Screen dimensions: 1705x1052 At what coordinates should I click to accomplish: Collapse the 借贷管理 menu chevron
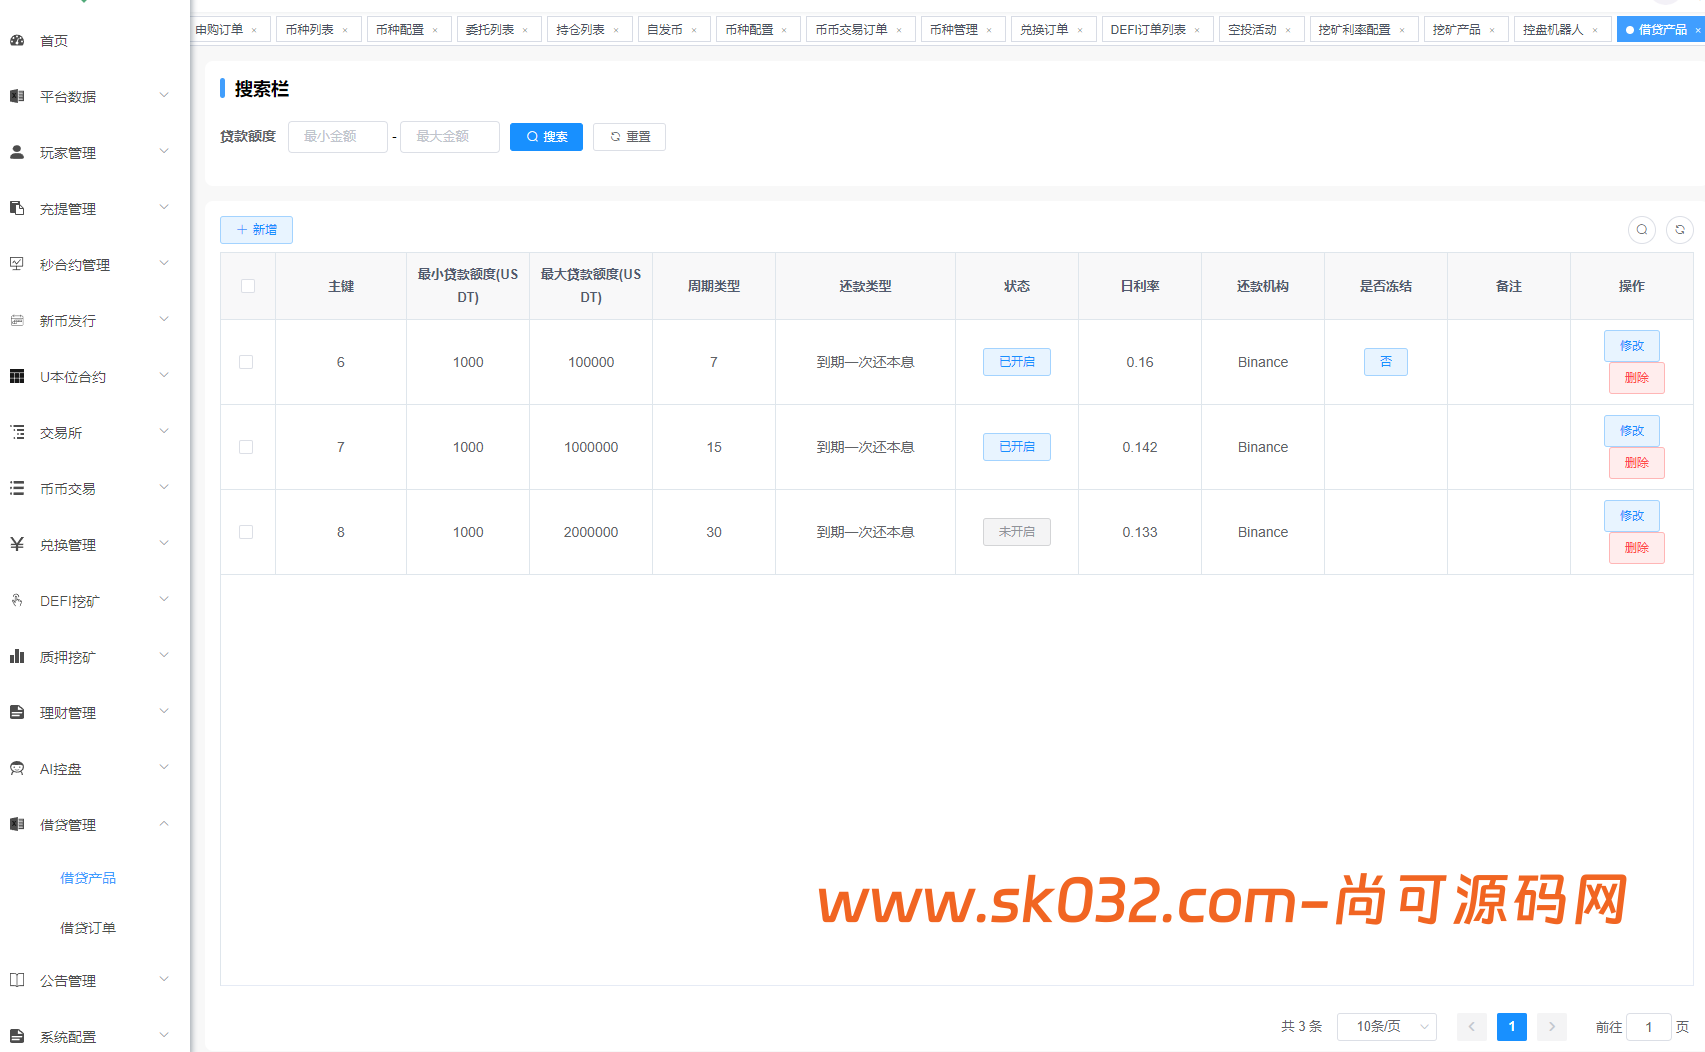pos(164,824)
